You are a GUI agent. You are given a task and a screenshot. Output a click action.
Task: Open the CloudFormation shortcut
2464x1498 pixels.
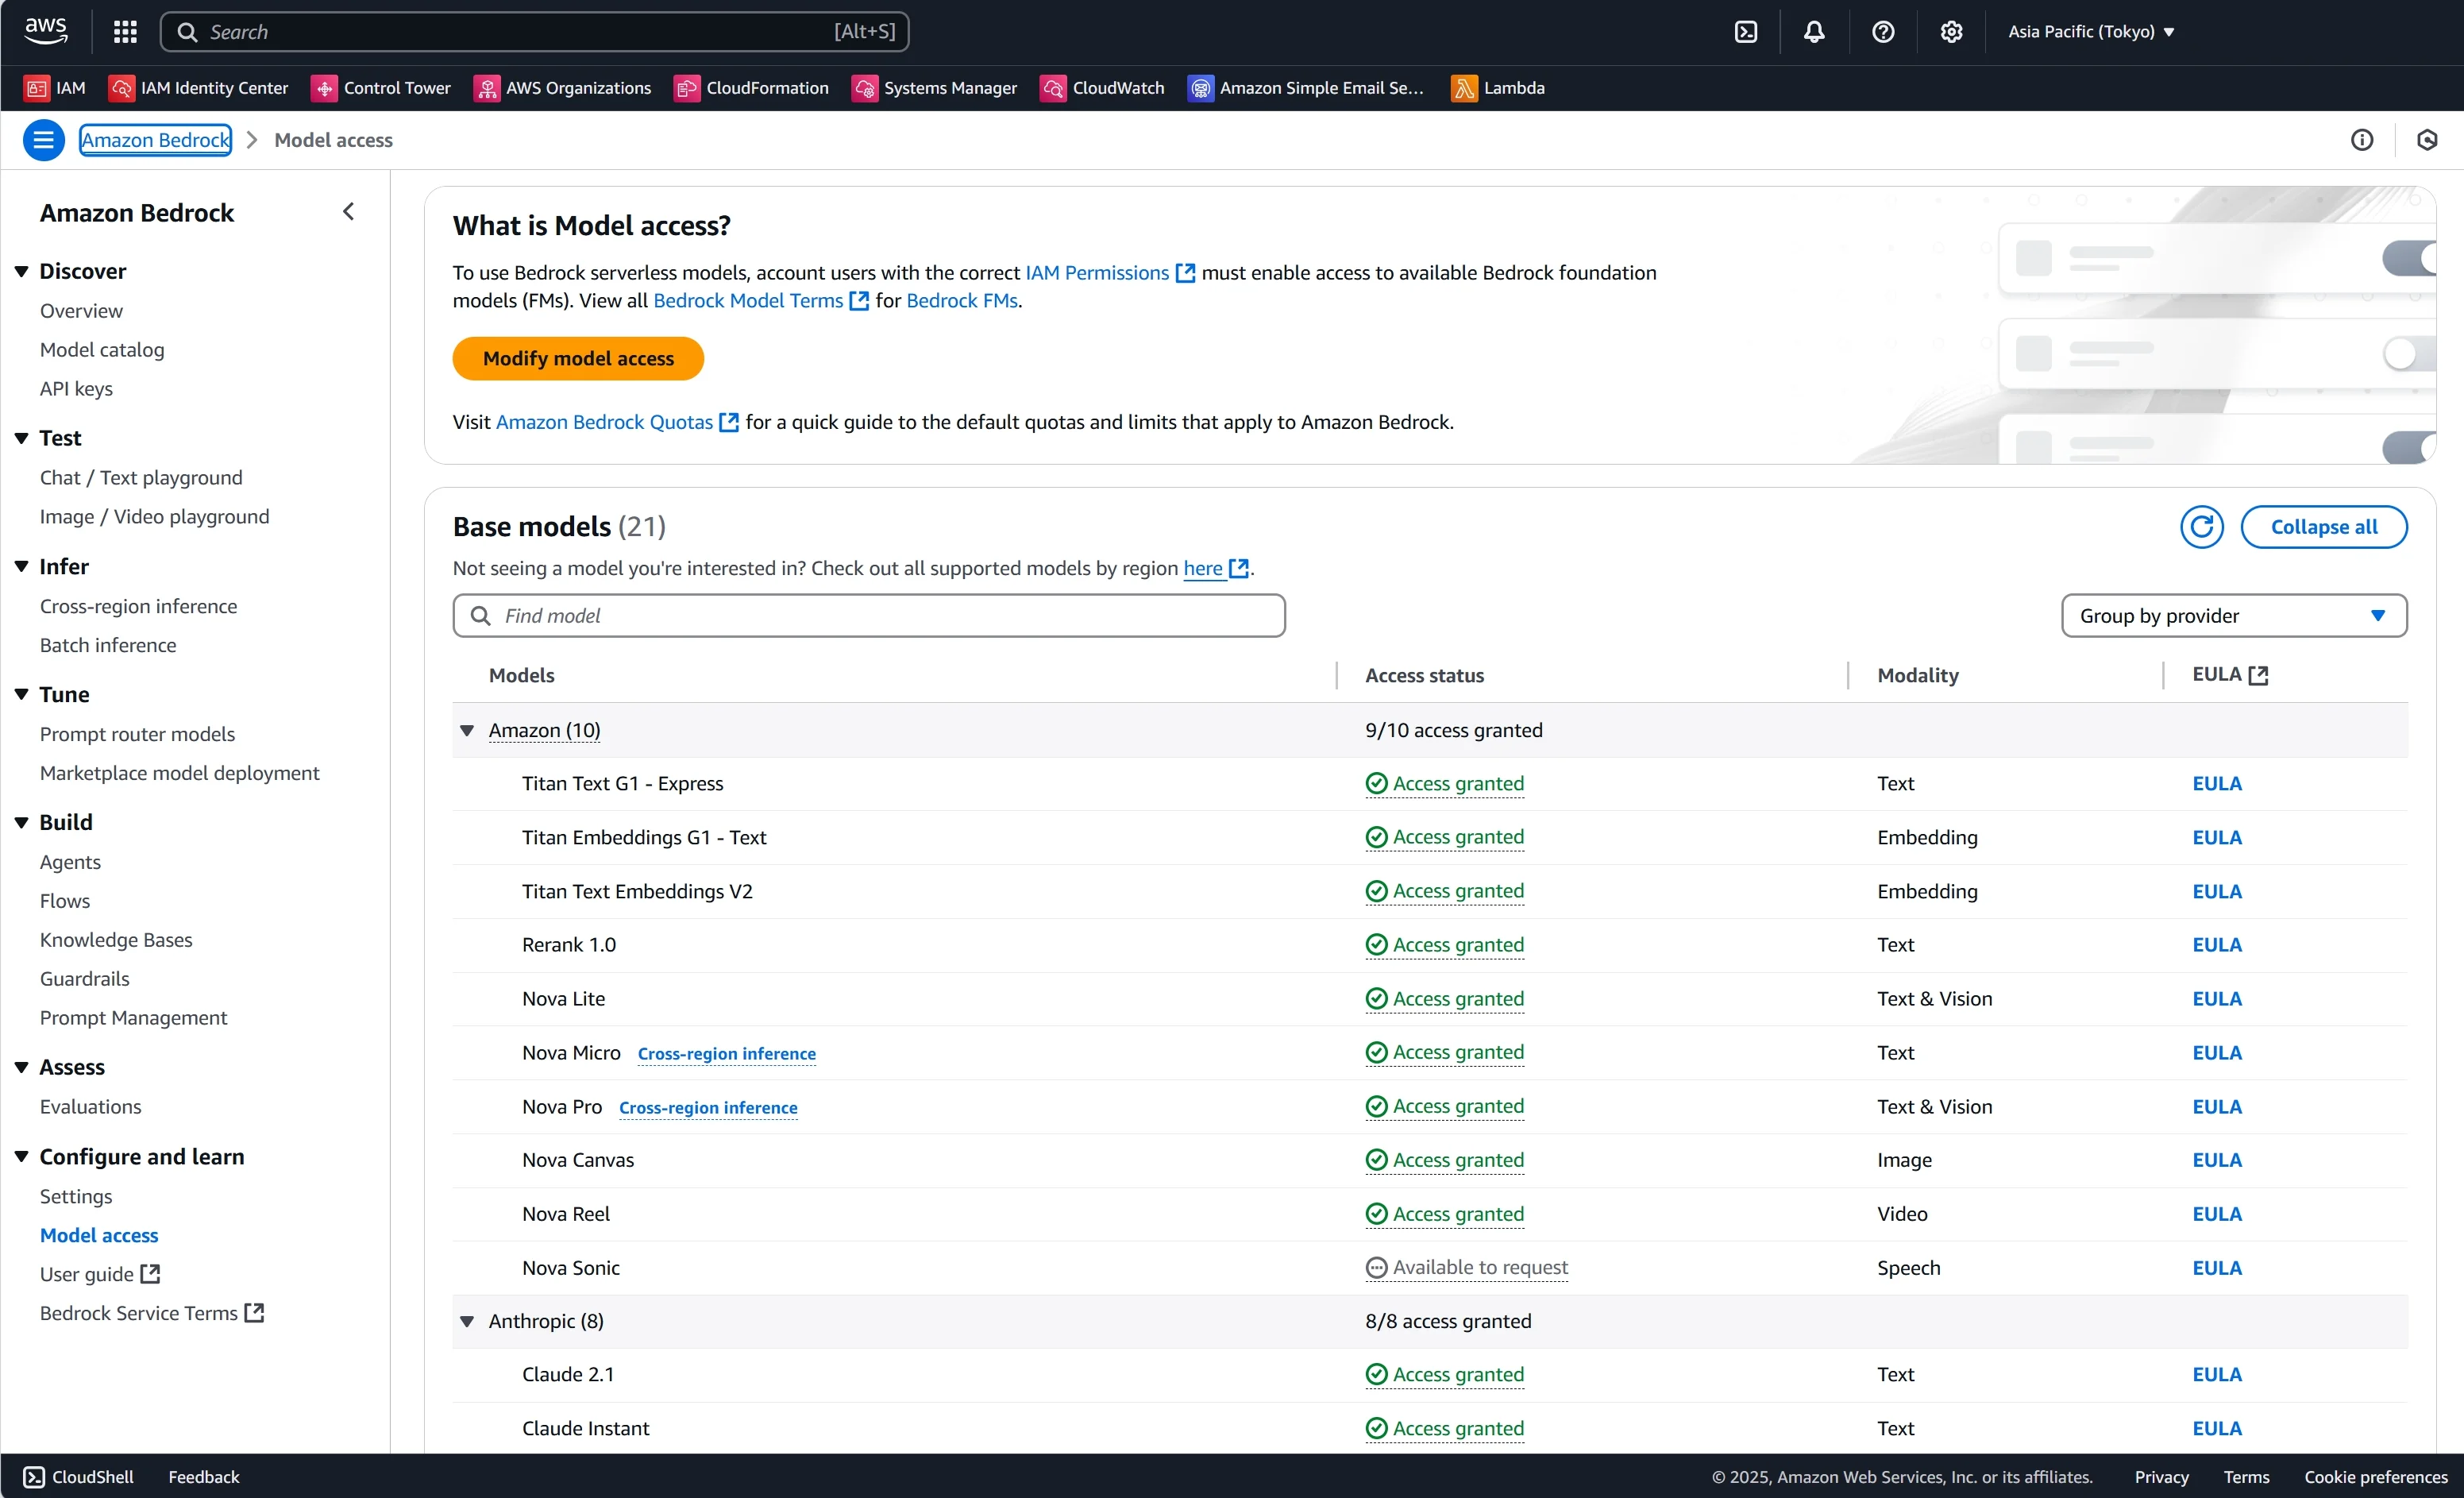tap(752, 88)
